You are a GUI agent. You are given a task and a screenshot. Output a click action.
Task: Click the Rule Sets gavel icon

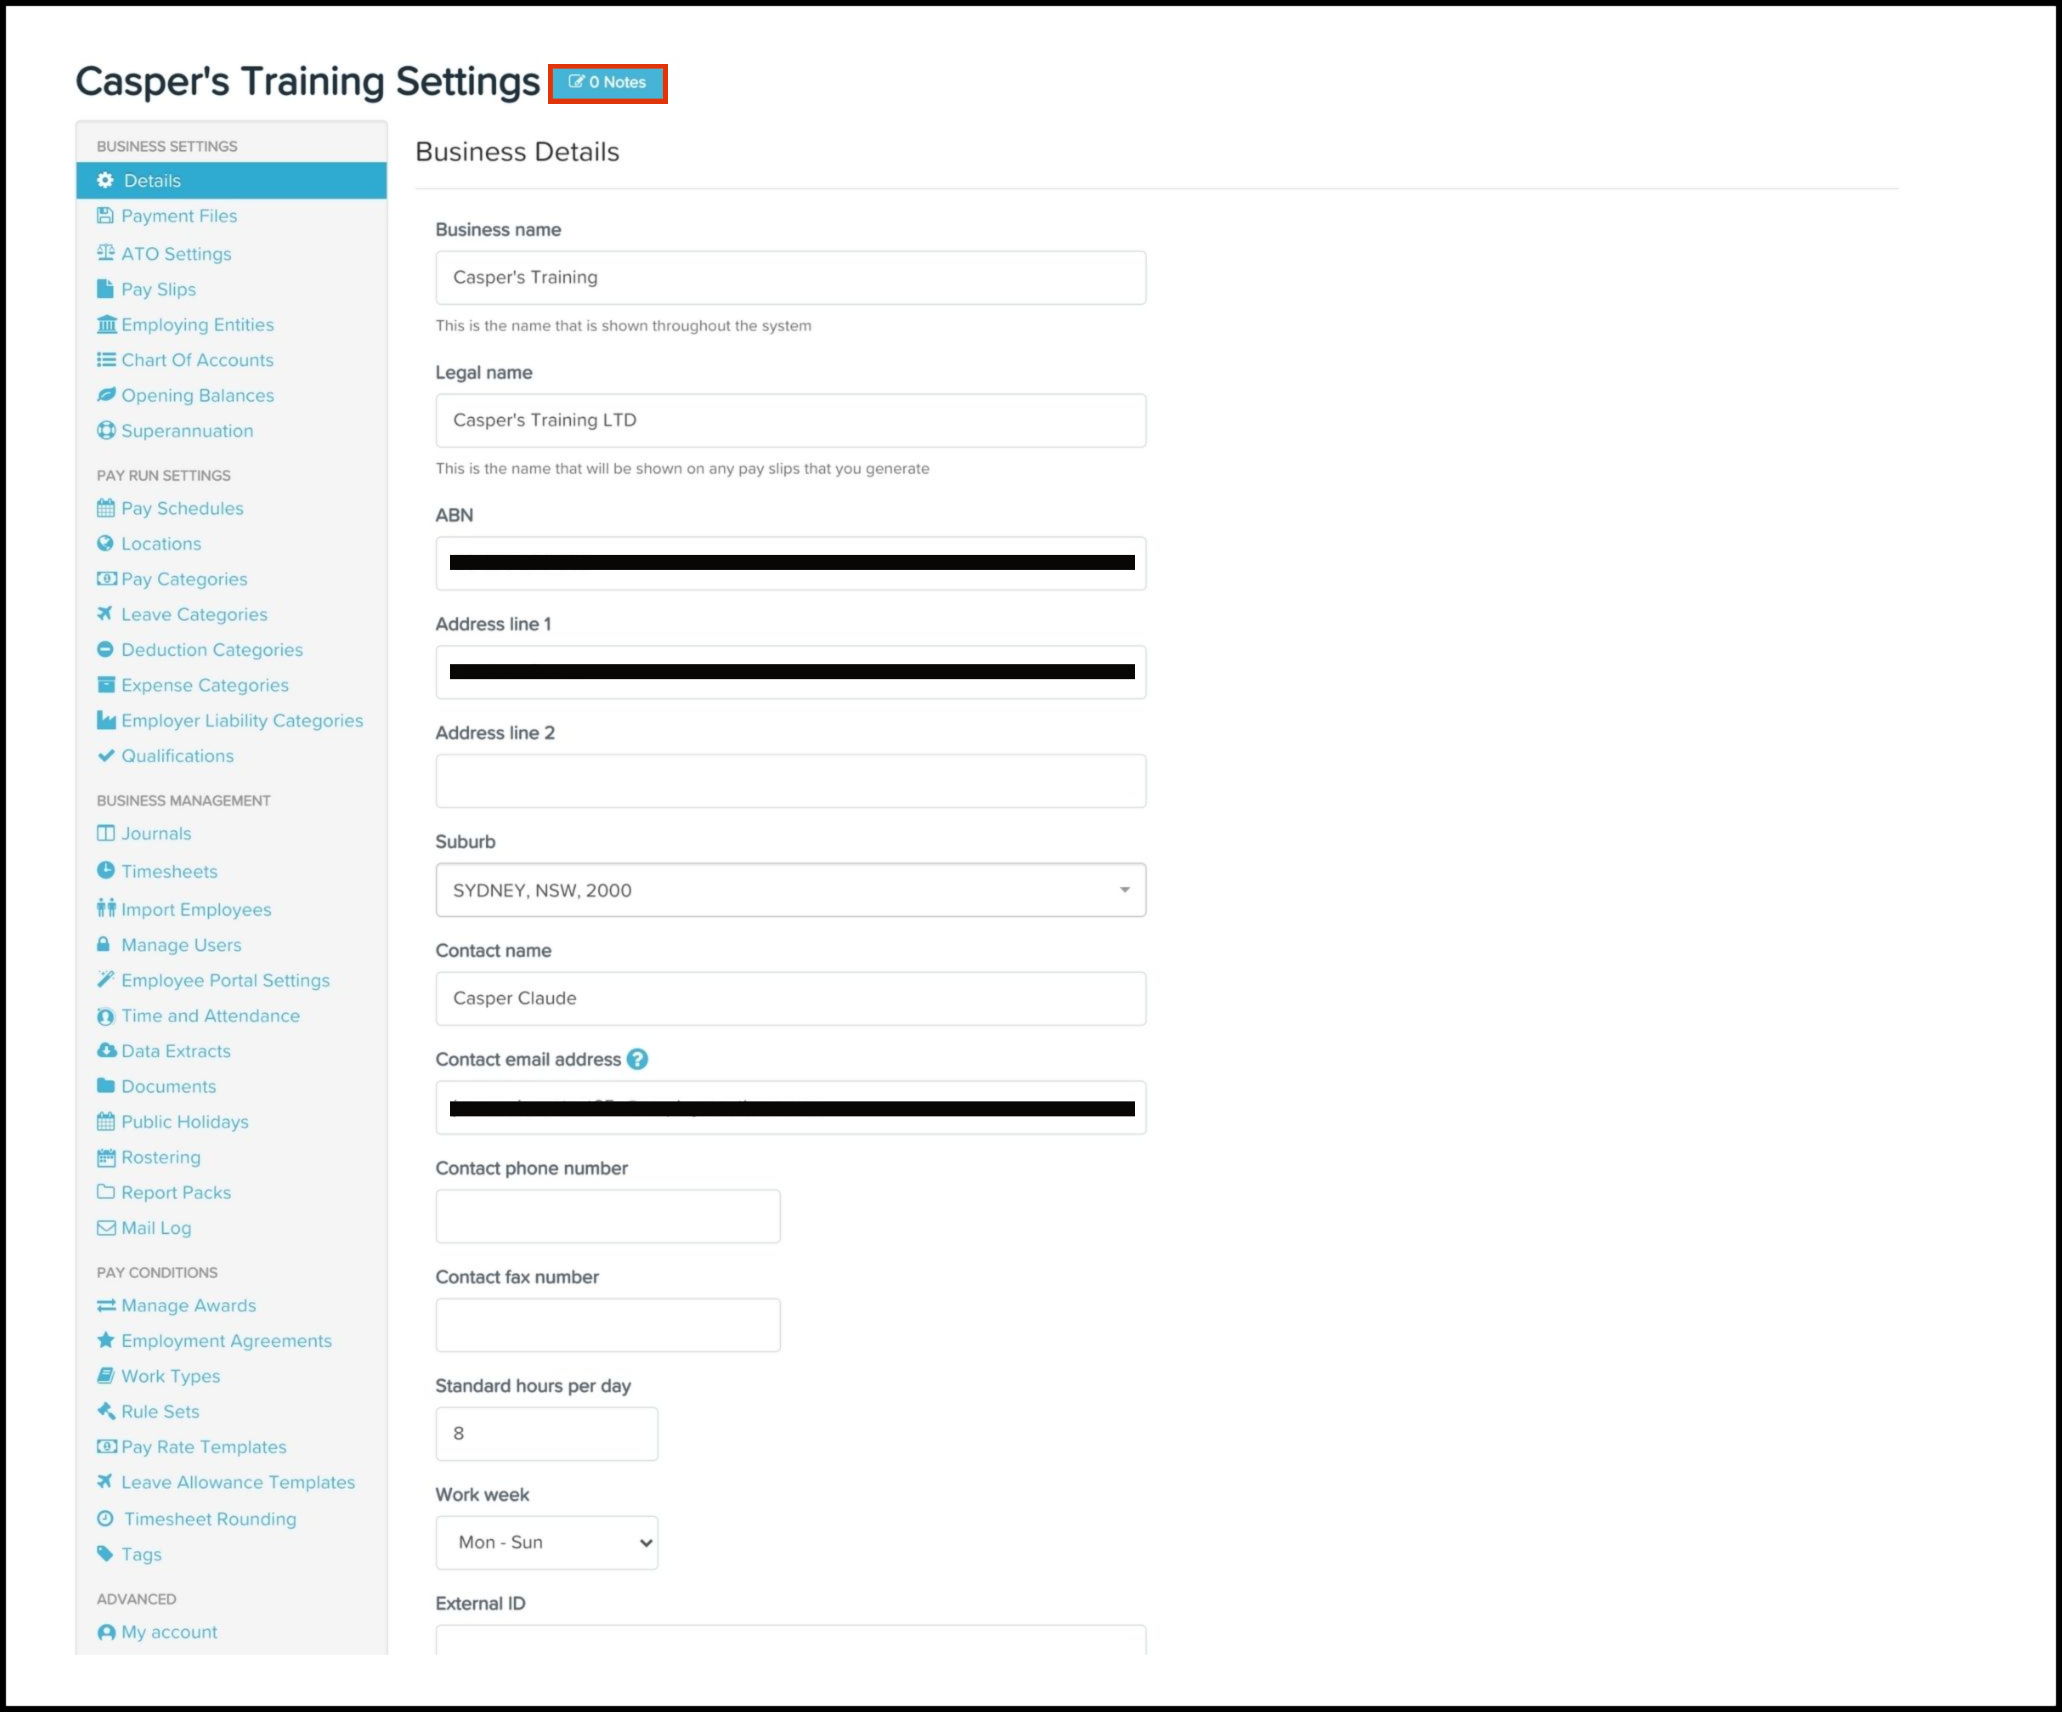(x=106, y=1411)
